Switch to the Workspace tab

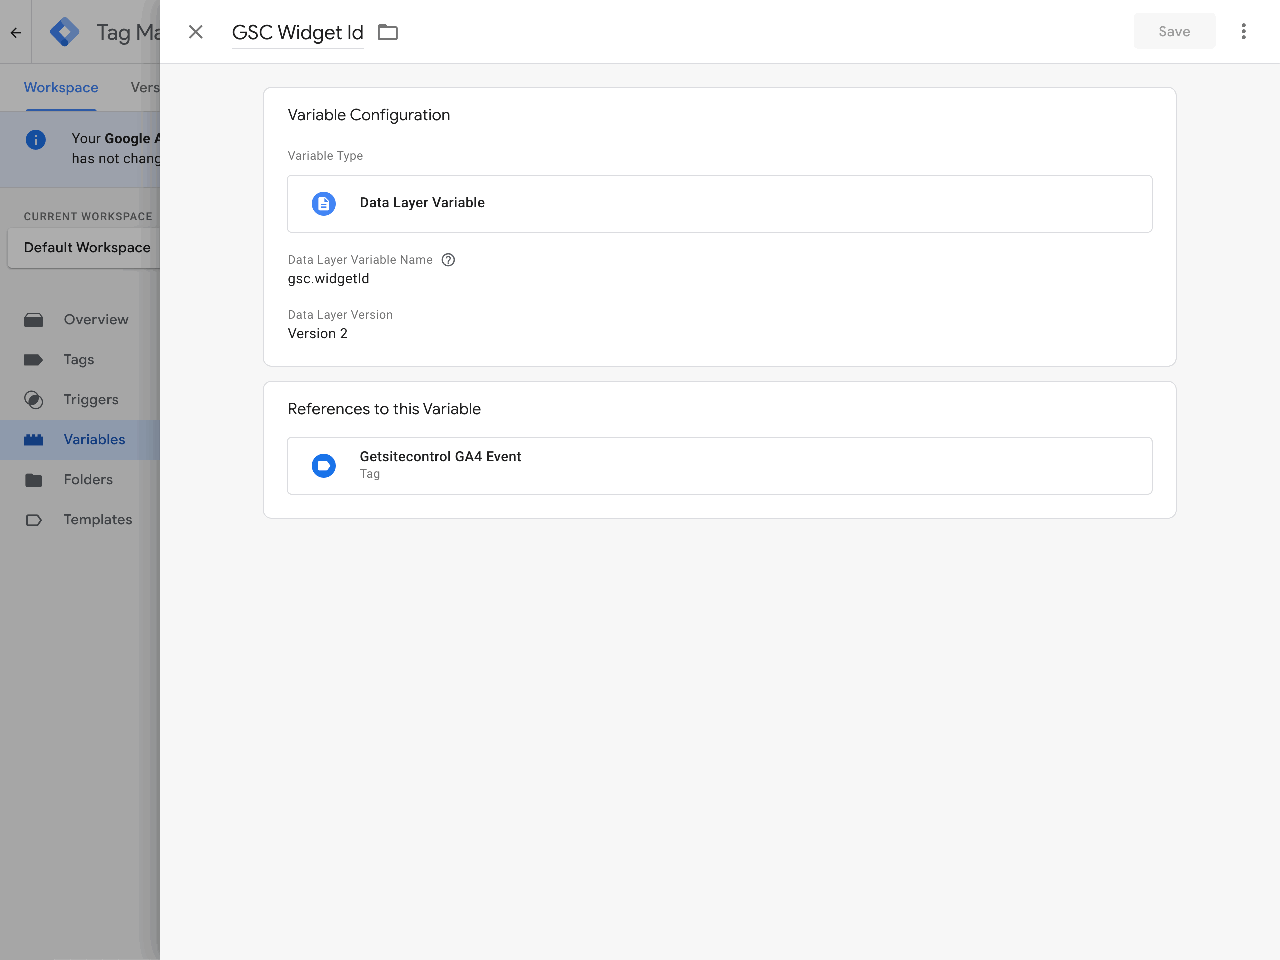click(61, 87)
